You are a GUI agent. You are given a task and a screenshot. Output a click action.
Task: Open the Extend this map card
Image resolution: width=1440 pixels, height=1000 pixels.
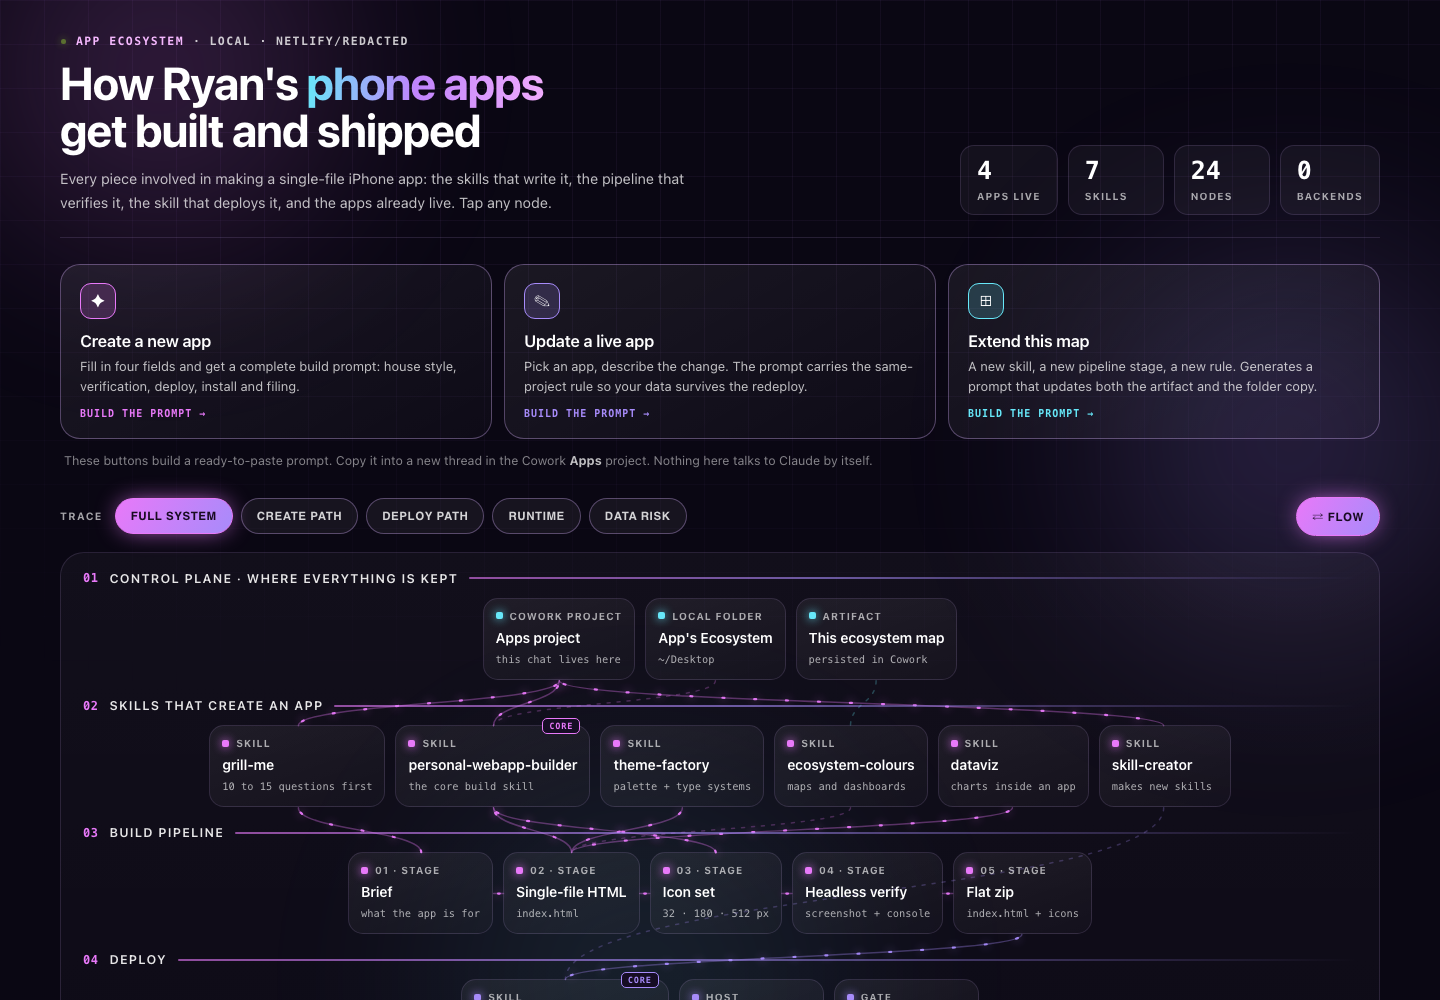[x=1164, y=351]
